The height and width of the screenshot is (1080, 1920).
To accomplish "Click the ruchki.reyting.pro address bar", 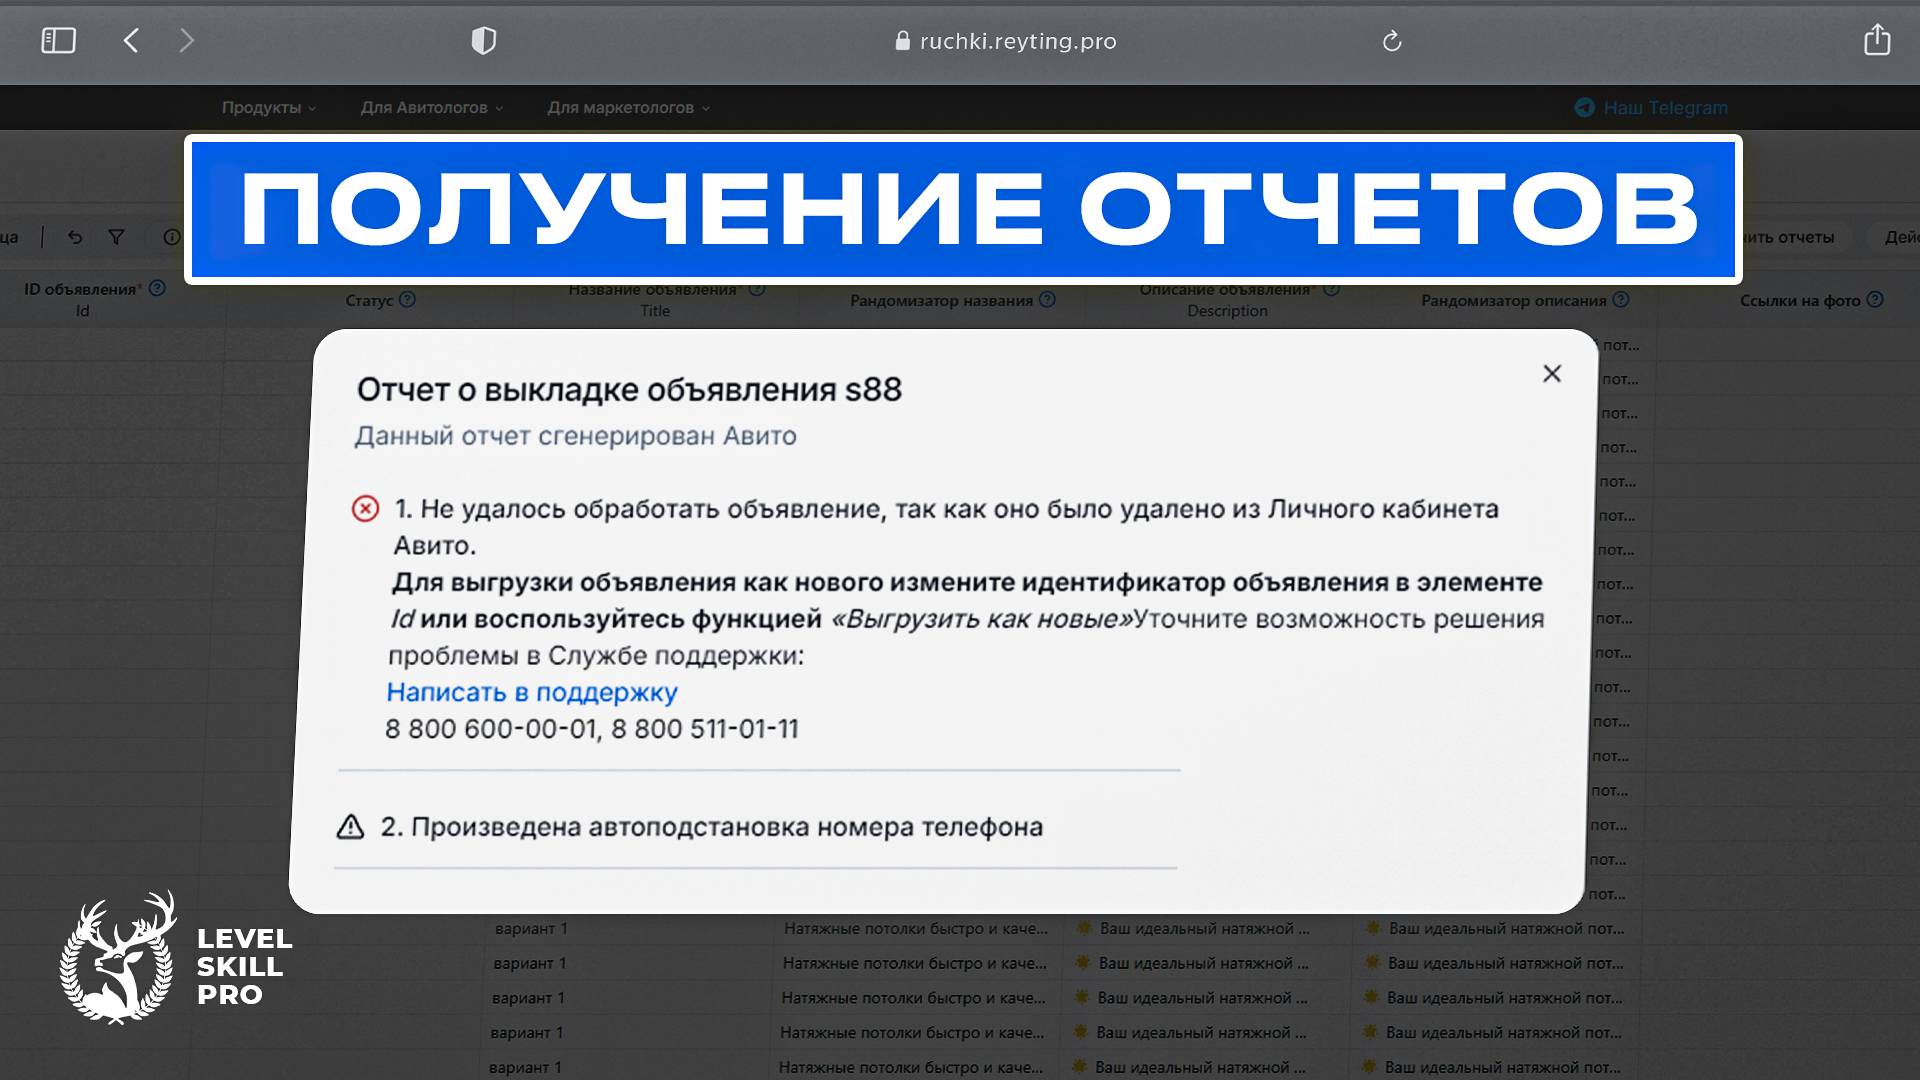I will [1005, 41].
